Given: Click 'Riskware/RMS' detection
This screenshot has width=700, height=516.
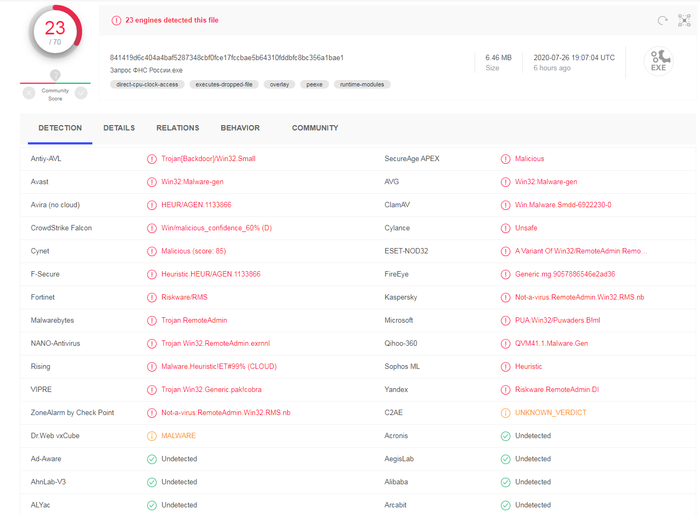Looking at the screenshot, I should (184, 297).
